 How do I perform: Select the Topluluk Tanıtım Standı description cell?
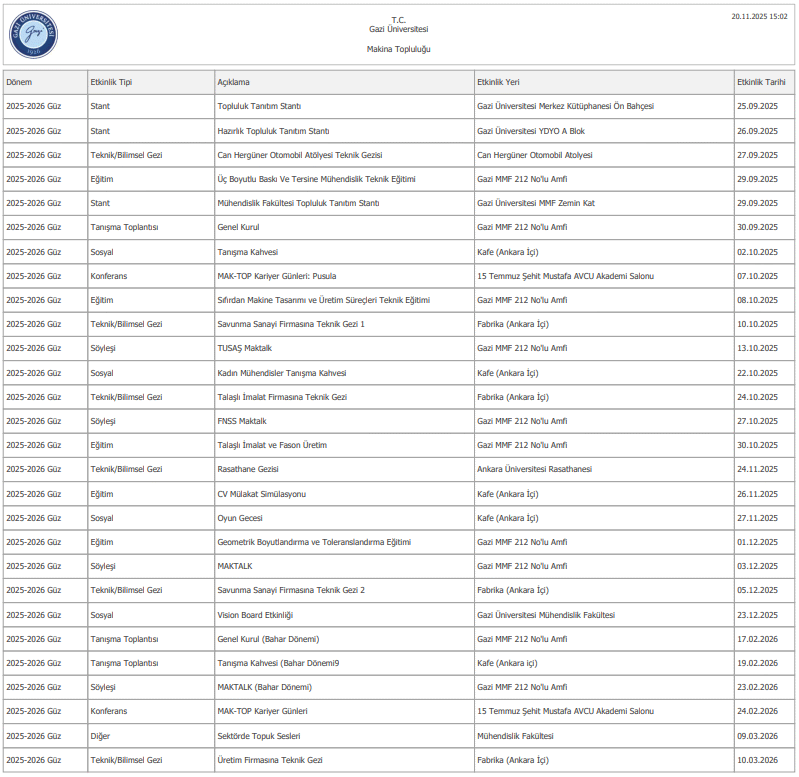[259, 106]
